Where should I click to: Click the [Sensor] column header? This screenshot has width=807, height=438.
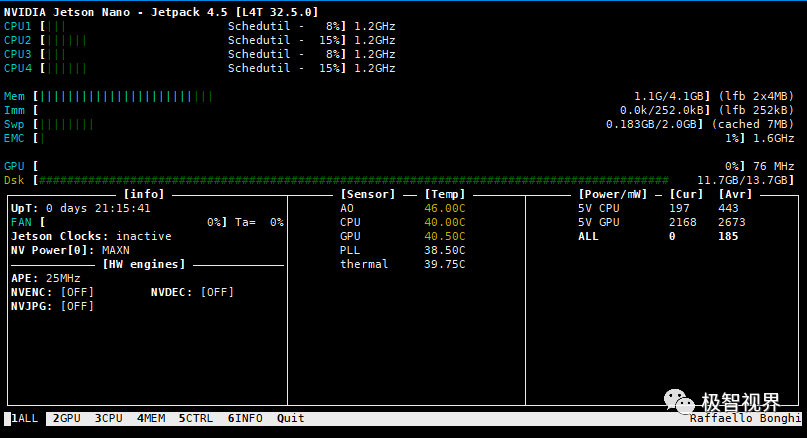367,194
